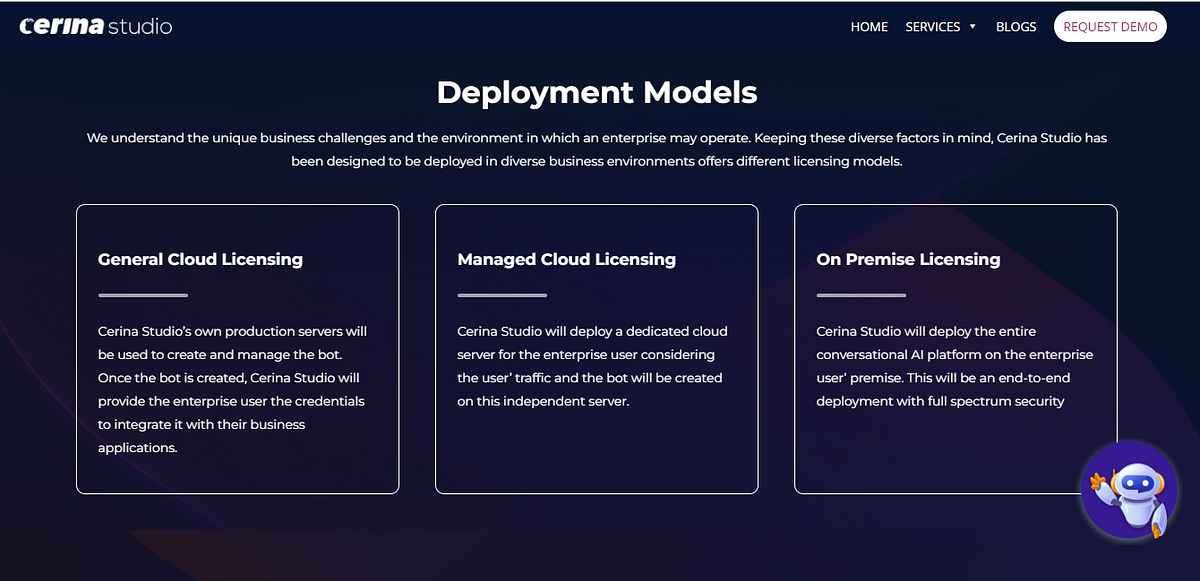Open the SERVICES menu

click(x=933, y=27)
